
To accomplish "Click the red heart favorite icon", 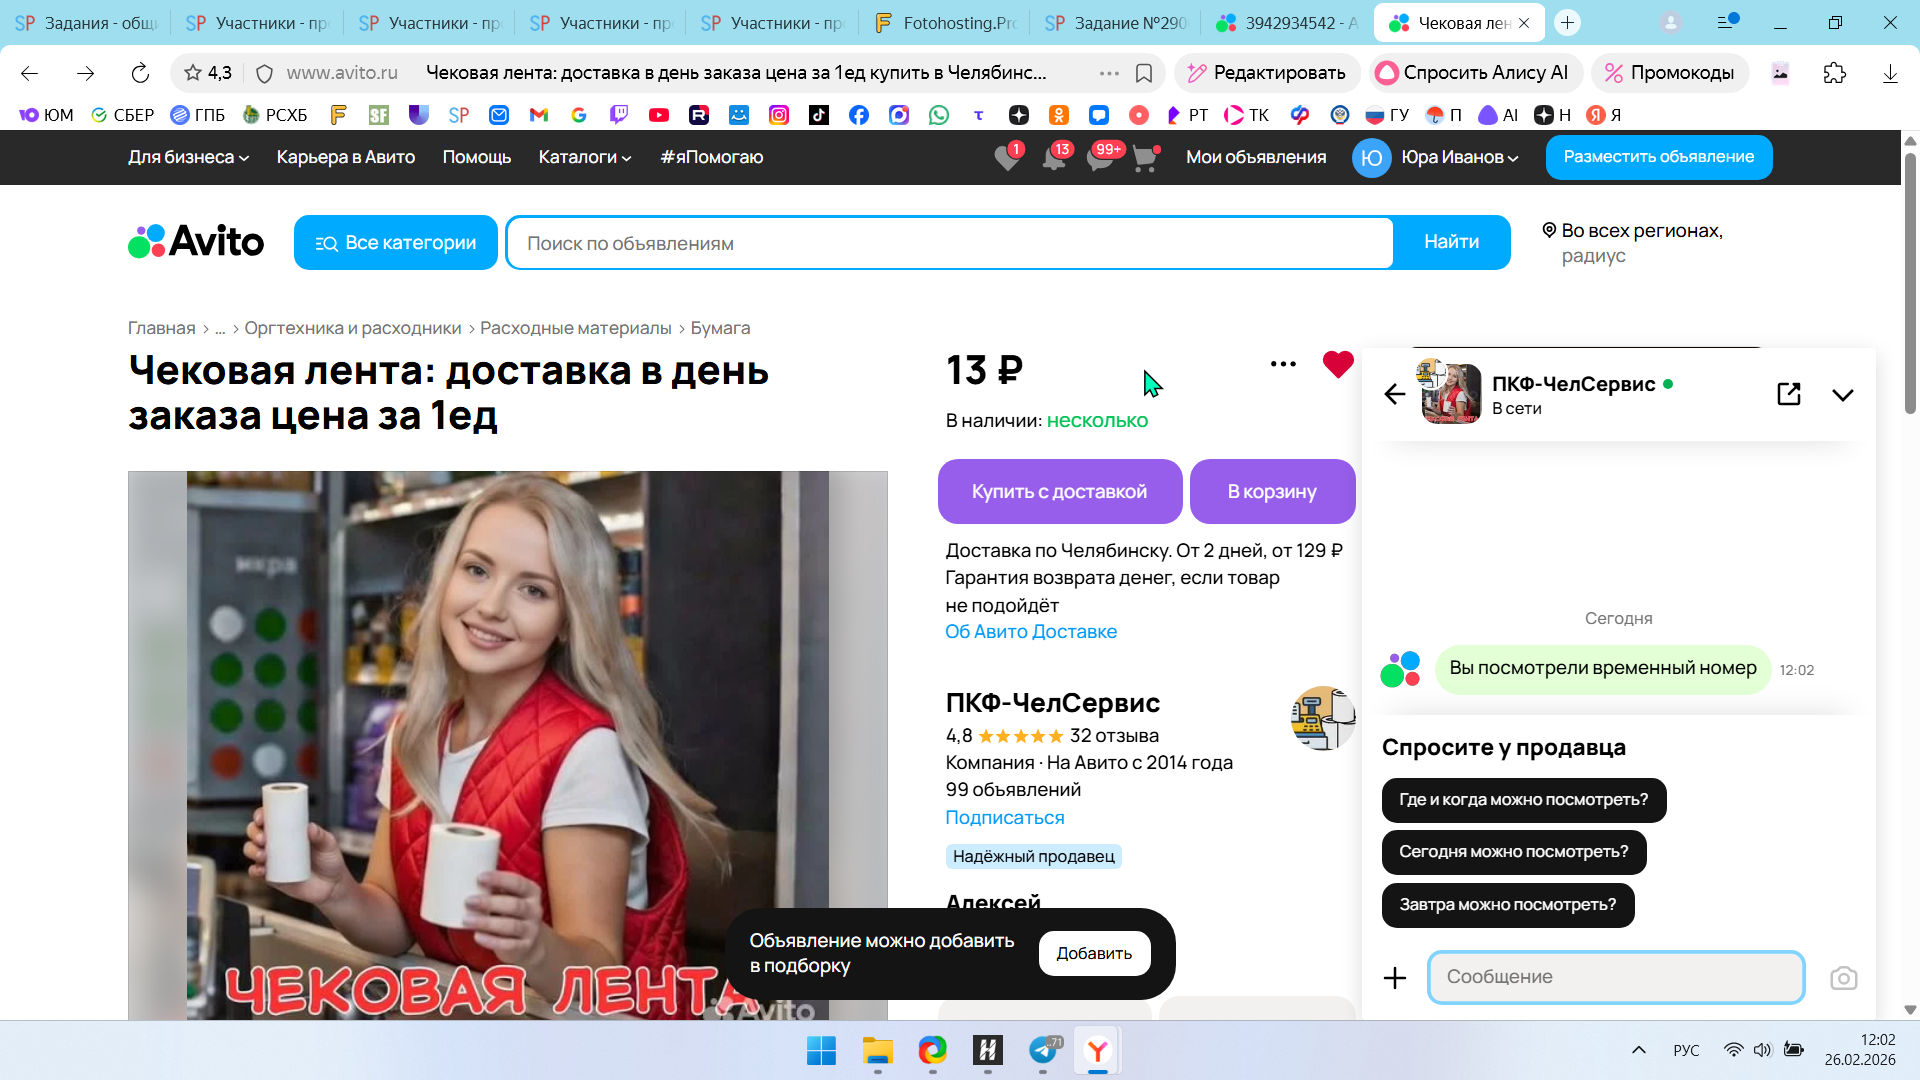I will tap(1337, 364).
